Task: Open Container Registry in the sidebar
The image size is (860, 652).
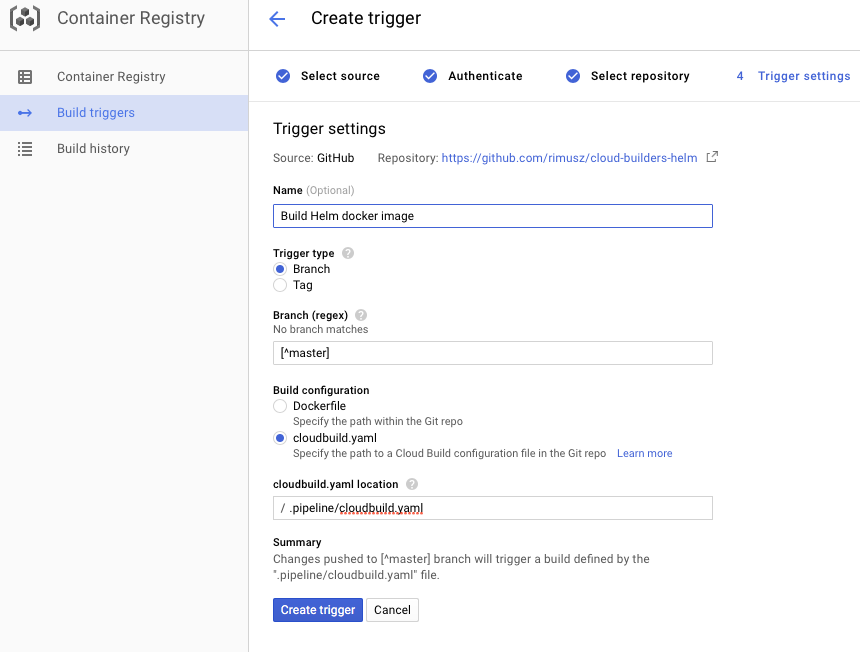Action: pyautogui.click(x=124, y=77)
